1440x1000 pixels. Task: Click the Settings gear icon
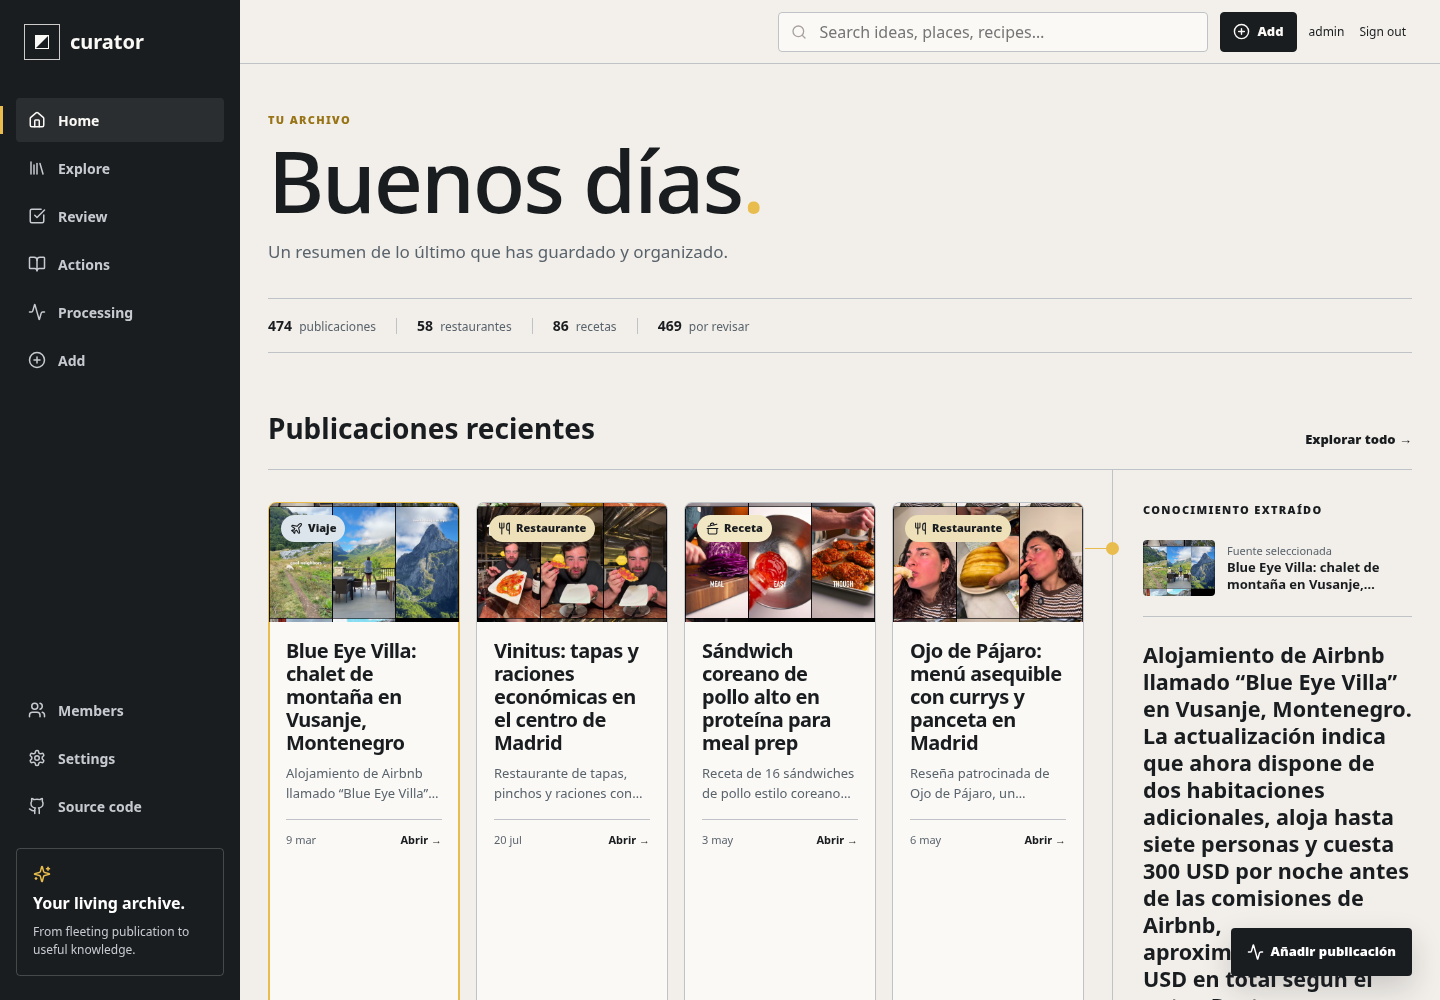(37, 758)
